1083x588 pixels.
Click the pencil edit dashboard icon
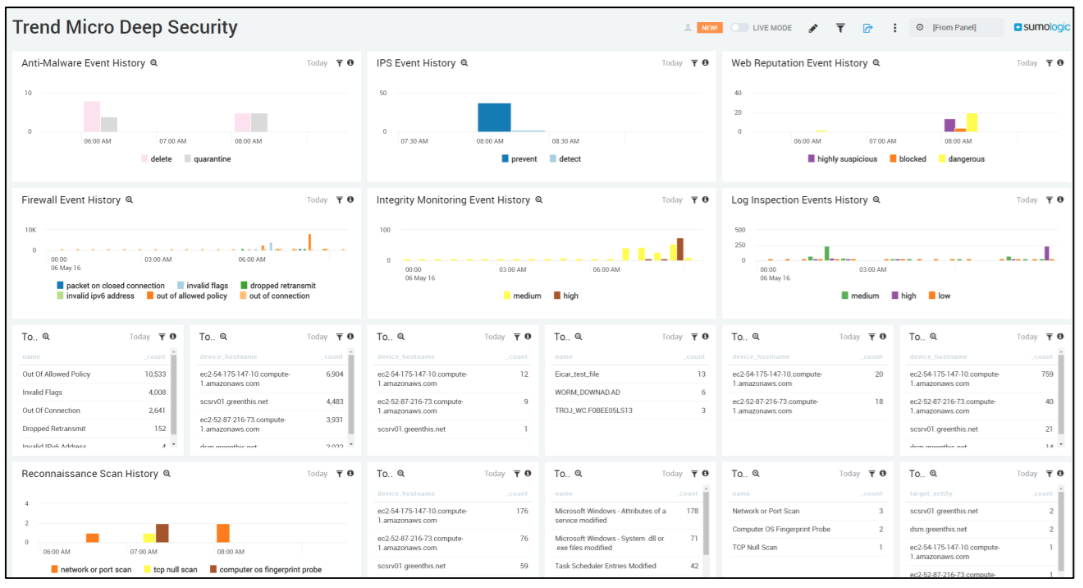pyautogui.click(x=813, y=28)
